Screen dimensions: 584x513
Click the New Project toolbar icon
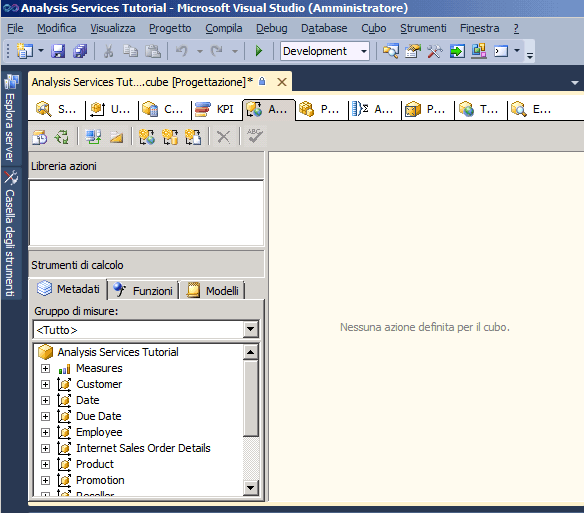(25, 51)
